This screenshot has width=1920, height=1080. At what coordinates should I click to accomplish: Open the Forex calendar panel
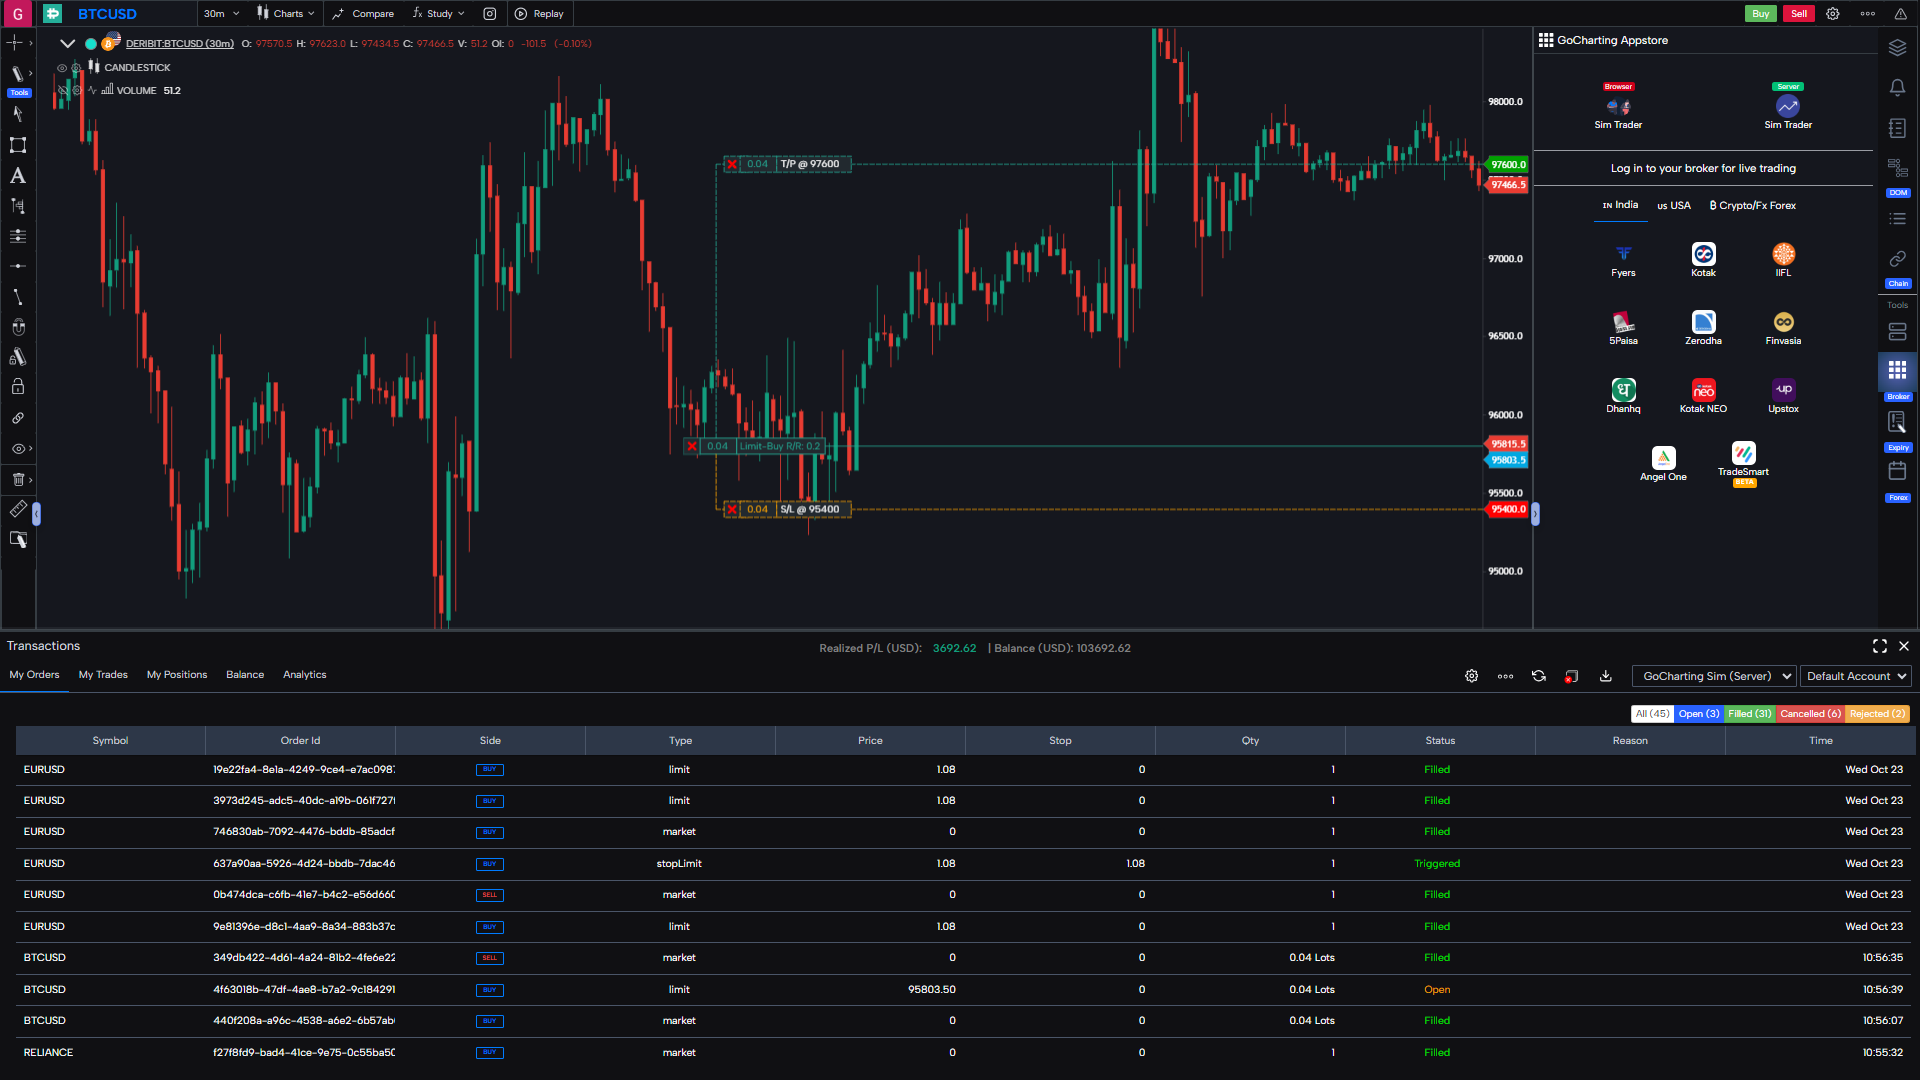(1897, 471)
